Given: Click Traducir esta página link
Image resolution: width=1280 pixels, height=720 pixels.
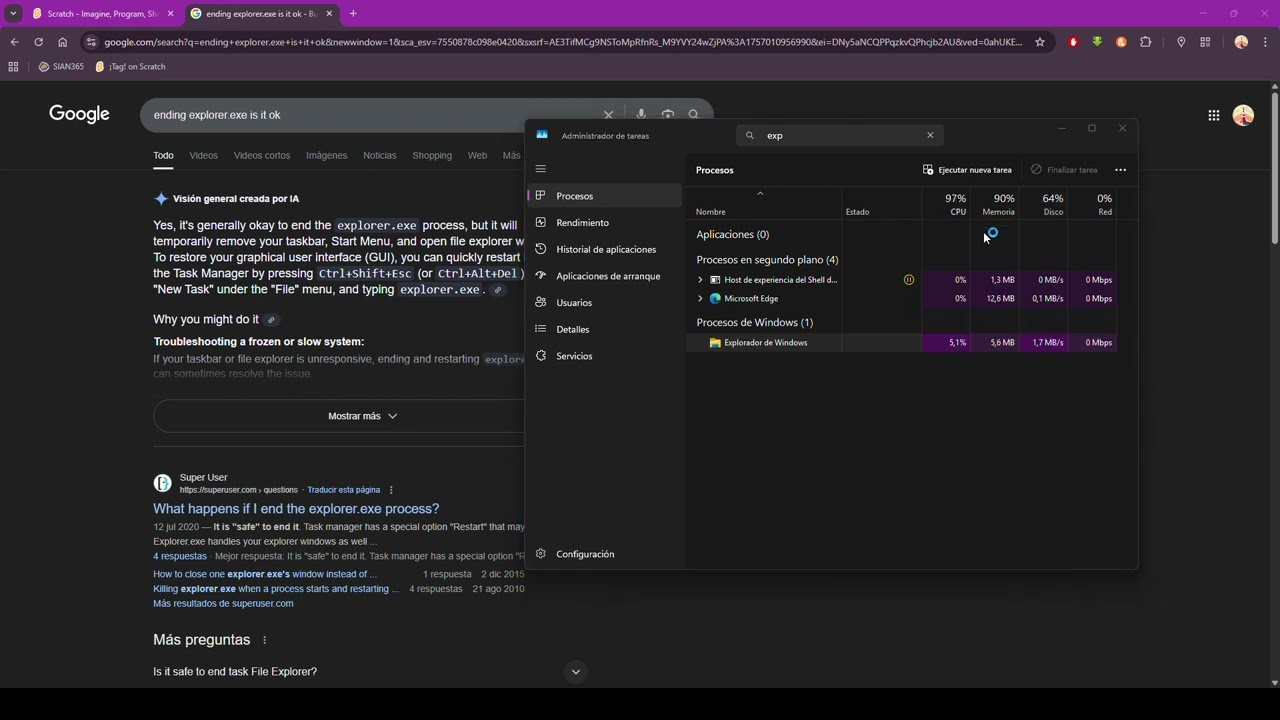Looking at the screenshot, I should tap(343, 490).
